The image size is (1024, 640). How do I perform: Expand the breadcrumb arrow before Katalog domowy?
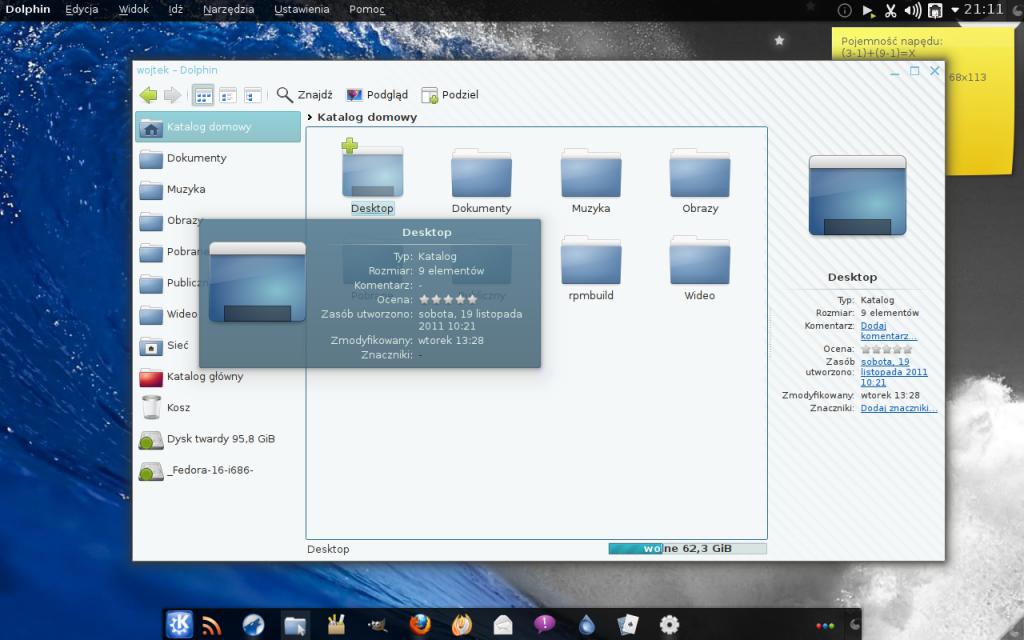[310, 118]
